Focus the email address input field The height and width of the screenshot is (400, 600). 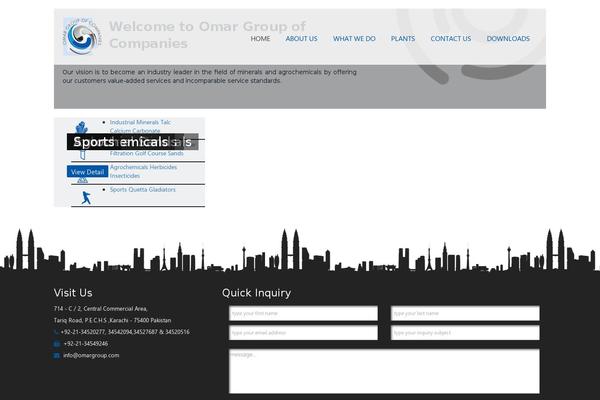coord(303,333)
